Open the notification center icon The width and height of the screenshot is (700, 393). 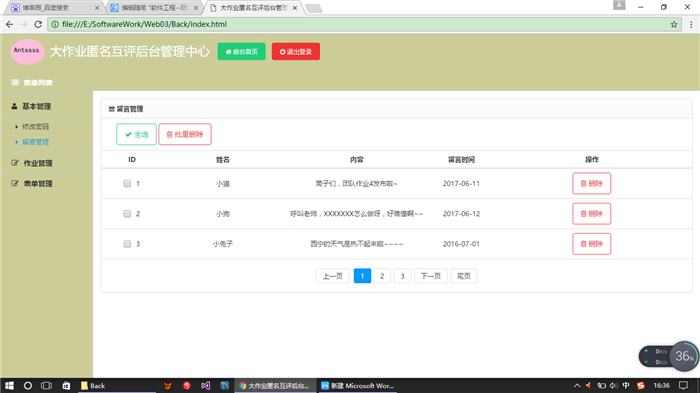click(x=683, y=385)
